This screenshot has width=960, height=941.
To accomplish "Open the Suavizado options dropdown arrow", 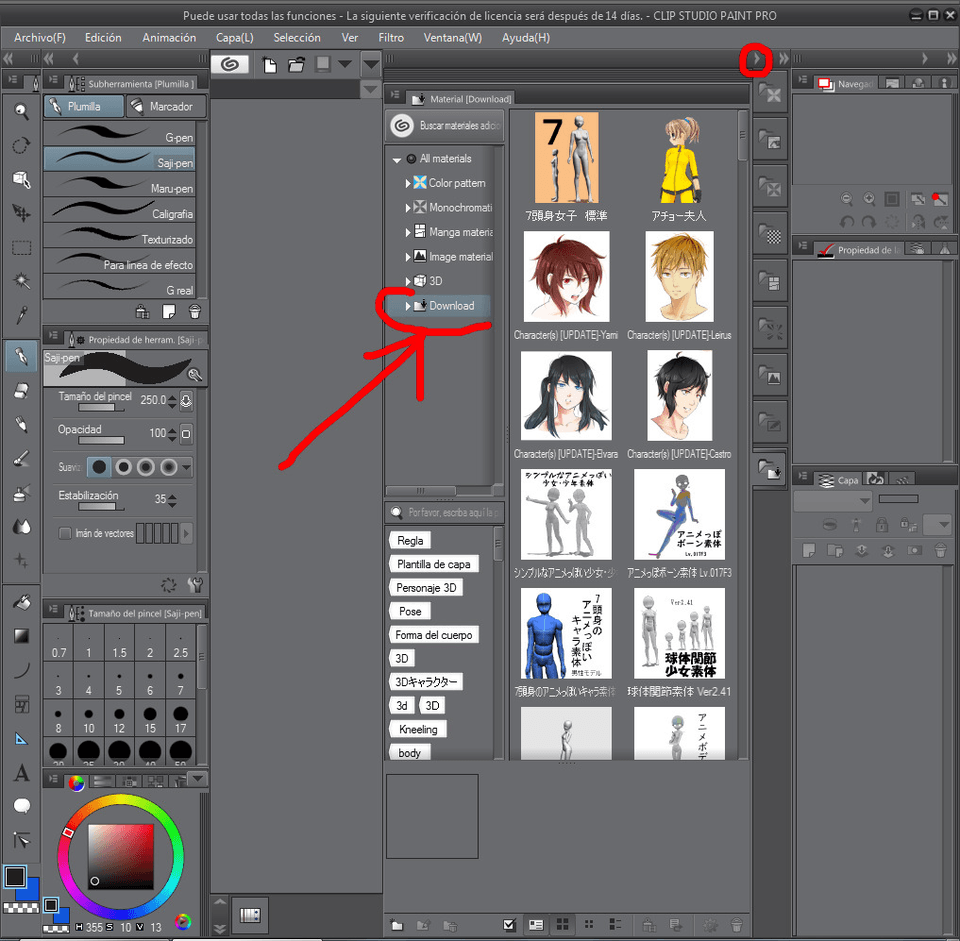I will click(x=186, y=467).
